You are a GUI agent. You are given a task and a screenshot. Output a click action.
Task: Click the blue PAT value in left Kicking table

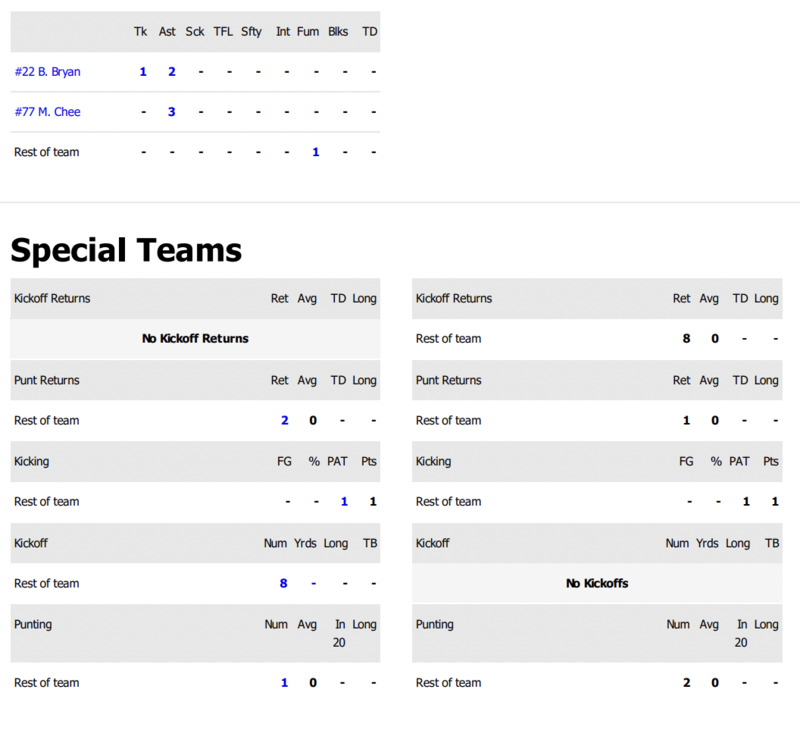345,501
